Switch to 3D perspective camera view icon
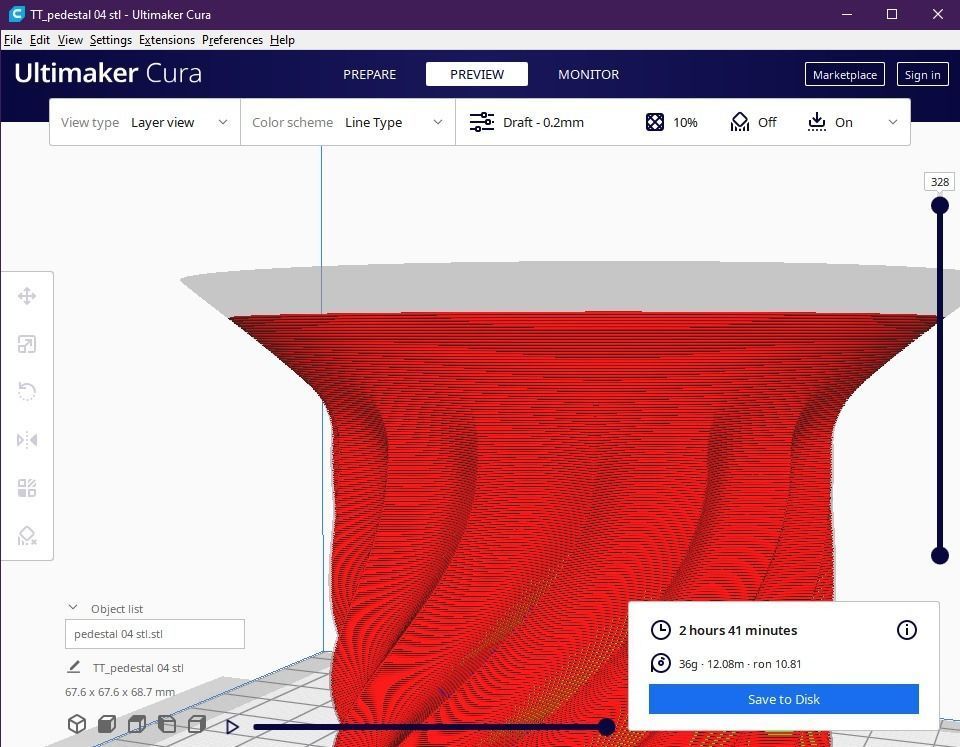Viewport: 960px width, 747px height. point(77,724)
